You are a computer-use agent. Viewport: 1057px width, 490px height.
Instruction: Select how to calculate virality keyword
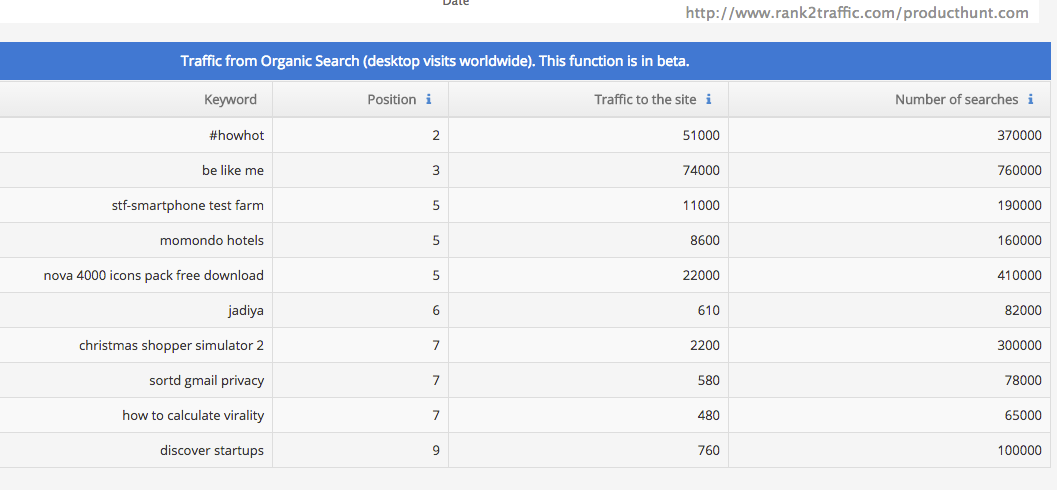click(193, 416)
